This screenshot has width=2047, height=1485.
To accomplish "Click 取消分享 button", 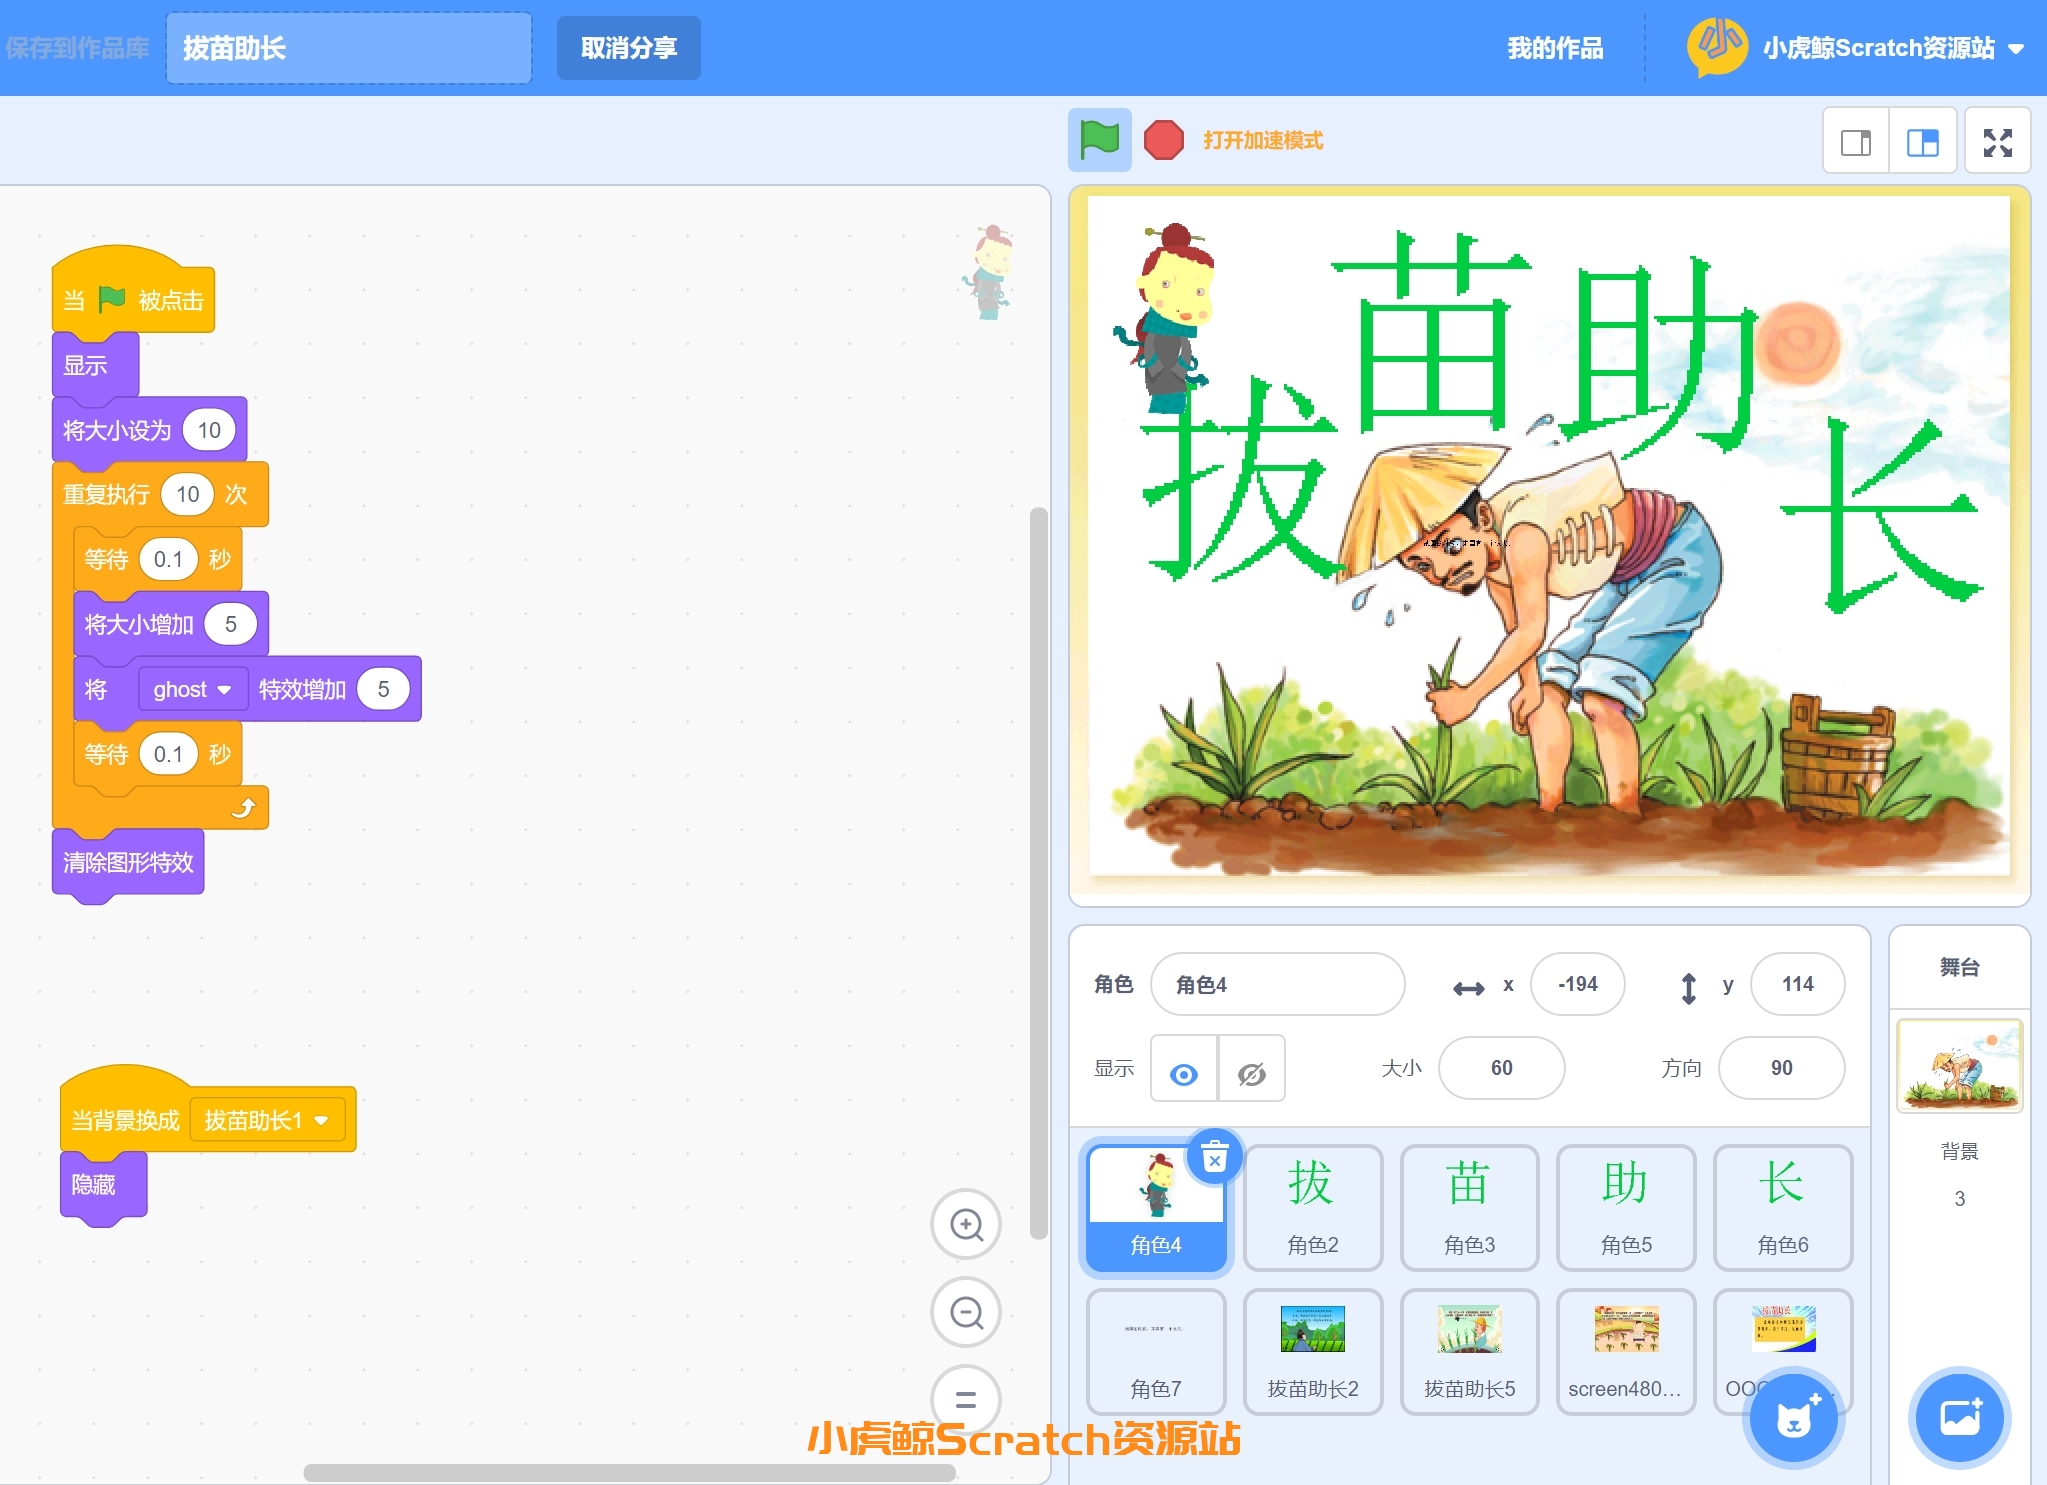I will coord(628,48).
